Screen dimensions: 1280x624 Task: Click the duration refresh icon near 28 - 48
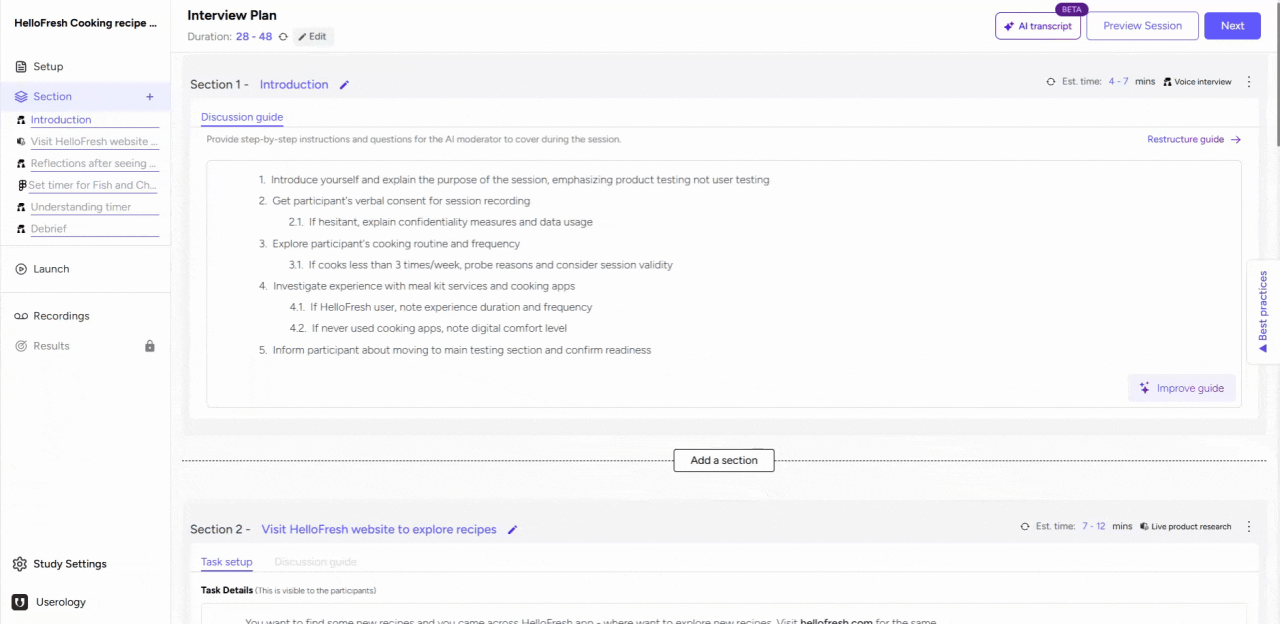[x=283, y=36]
